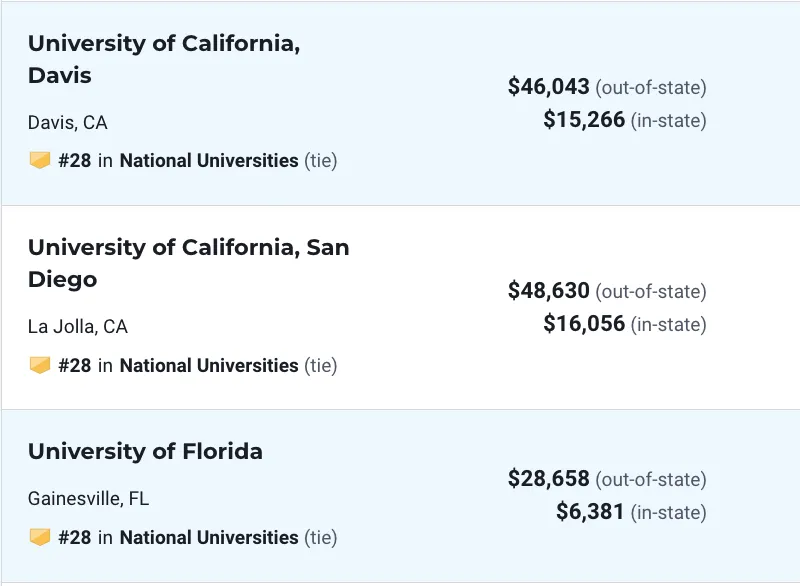This screenshot has height=586, width=800.
Task: Select National Universities link in UC San Diego row
Action: [209, 366]
